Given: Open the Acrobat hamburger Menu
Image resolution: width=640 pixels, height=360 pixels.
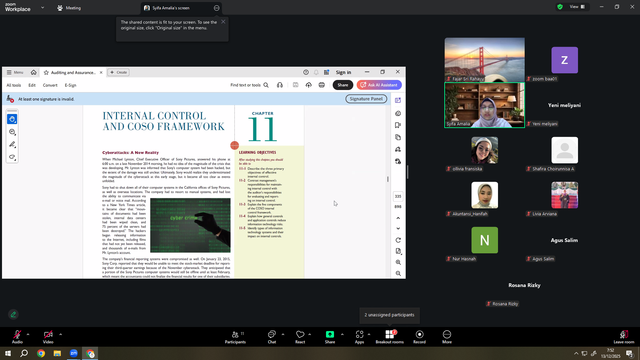Looking at the screenshot, I should [15, 72].
